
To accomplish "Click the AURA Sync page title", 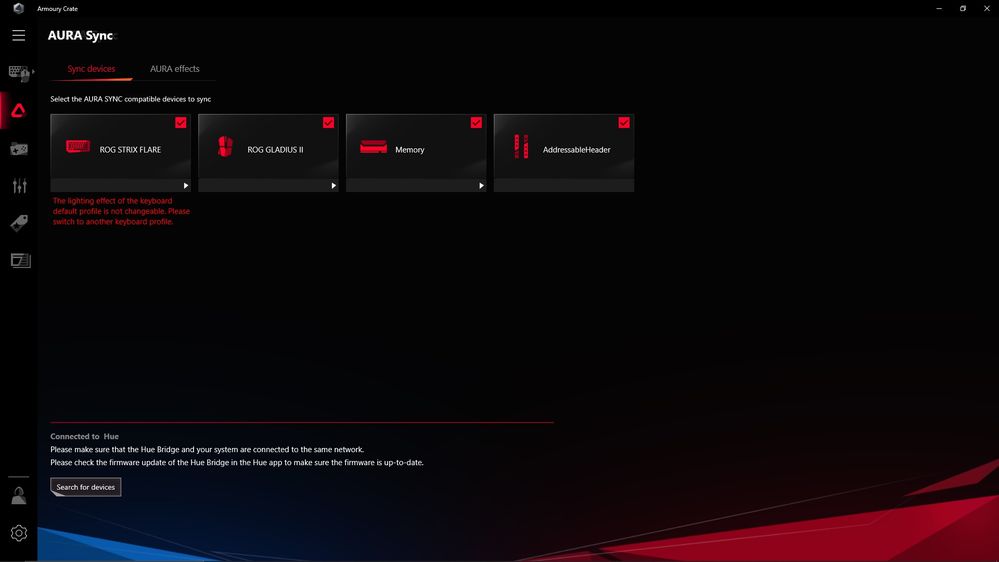I will point(80,36).
